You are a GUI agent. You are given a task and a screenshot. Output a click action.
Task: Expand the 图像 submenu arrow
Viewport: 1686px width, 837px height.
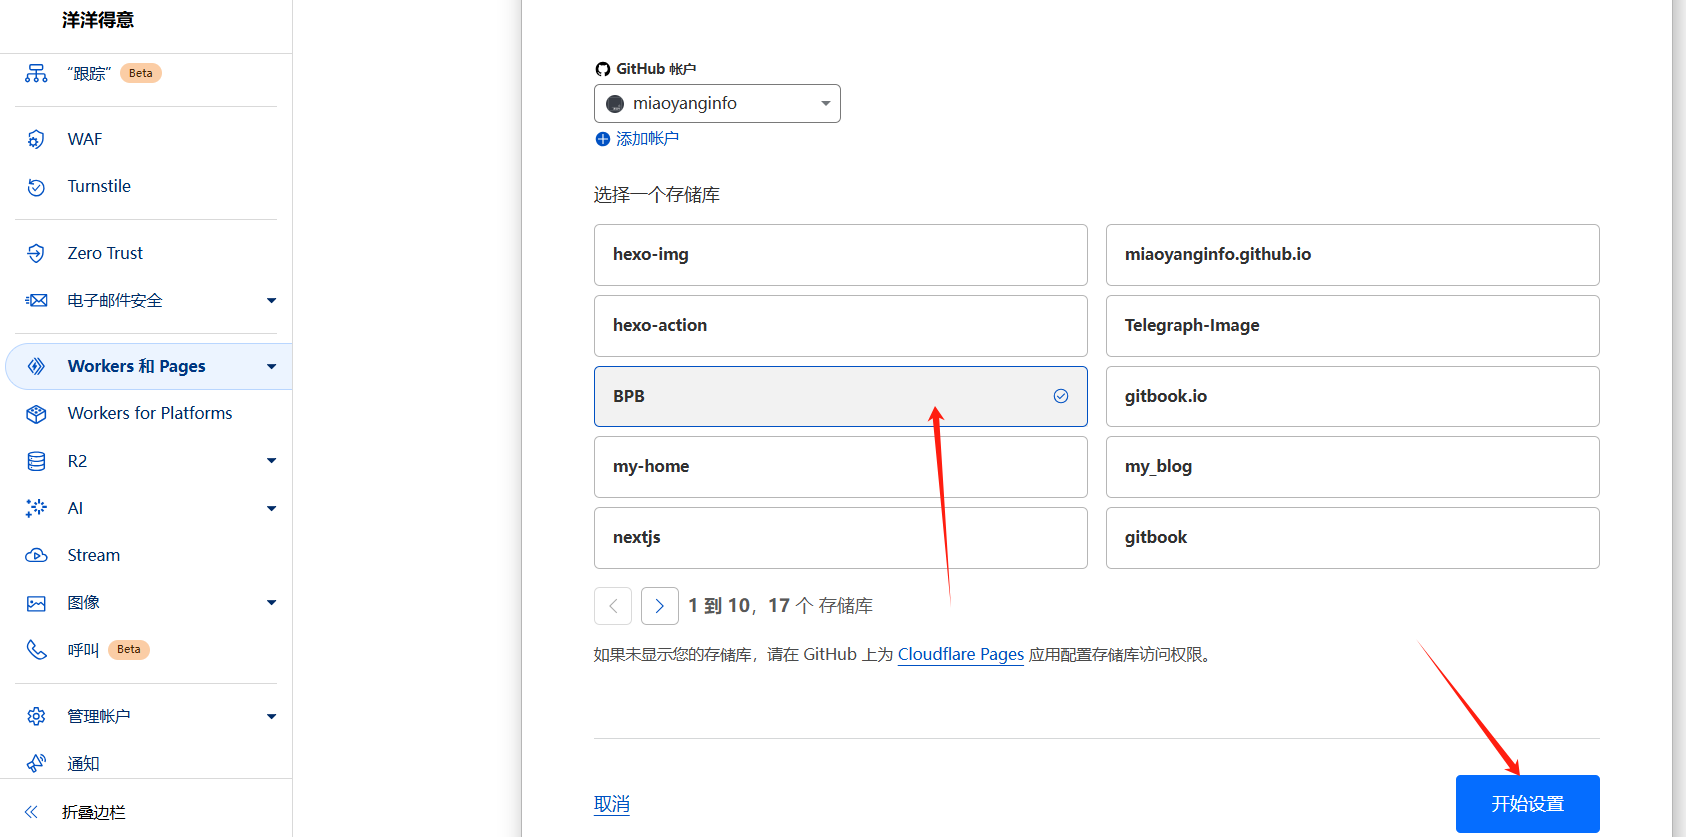point(271,603)
